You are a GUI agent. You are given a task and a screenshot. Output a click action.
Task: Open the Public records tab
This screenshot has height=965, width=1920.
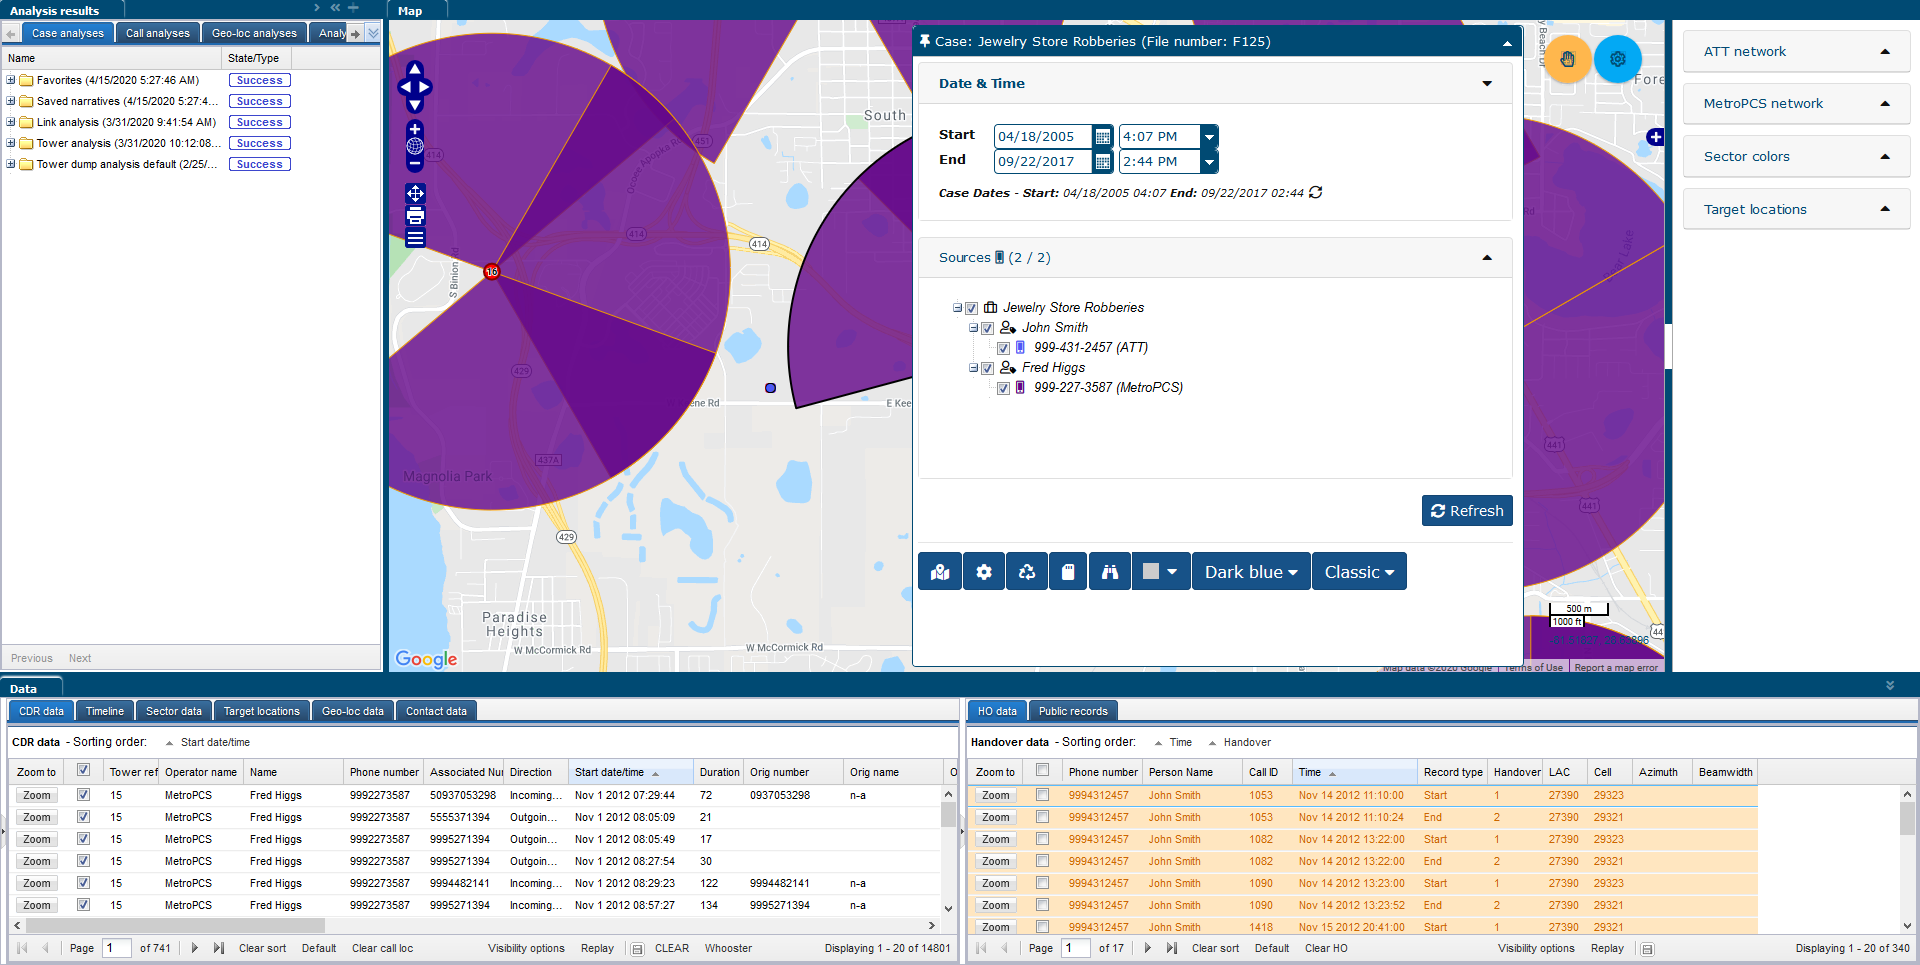1072,711
